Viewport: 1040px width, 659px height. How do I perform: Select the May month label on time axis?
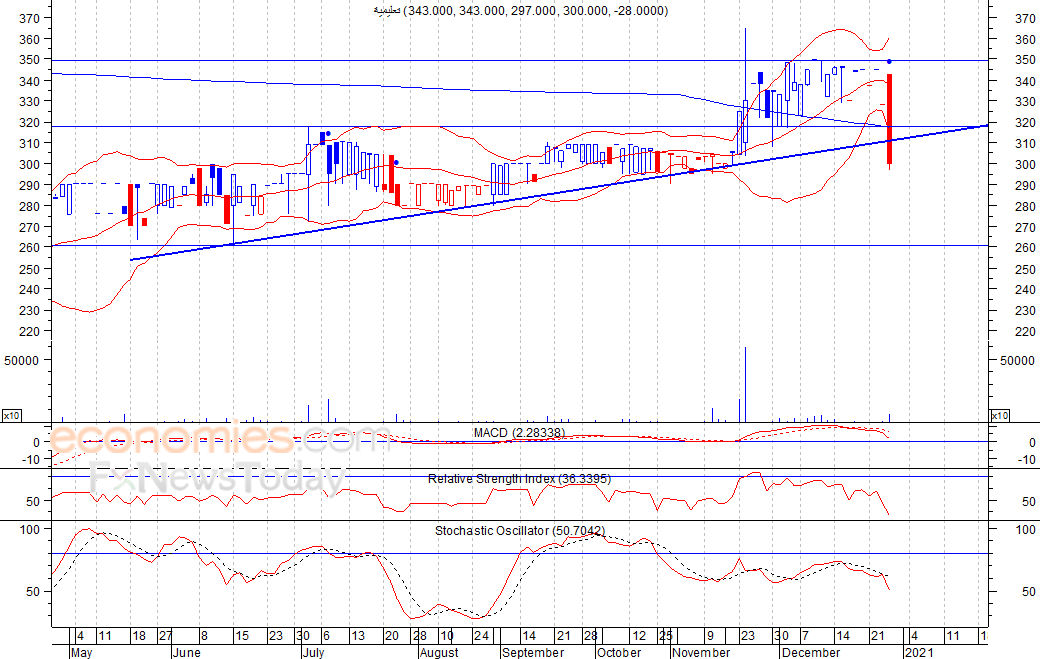pos(81,652)
